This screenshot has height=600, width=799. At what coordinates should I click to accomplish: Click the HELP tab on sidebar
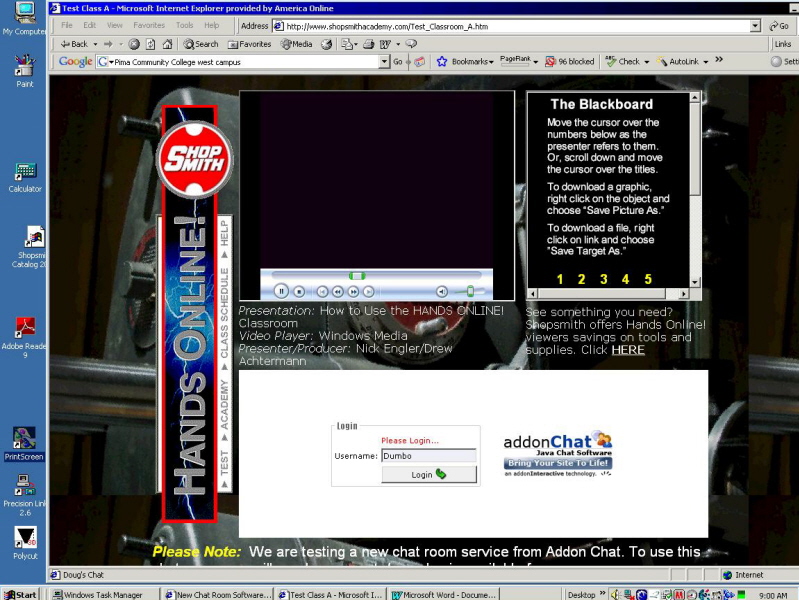pyautogui.click(x=224, y=233)
